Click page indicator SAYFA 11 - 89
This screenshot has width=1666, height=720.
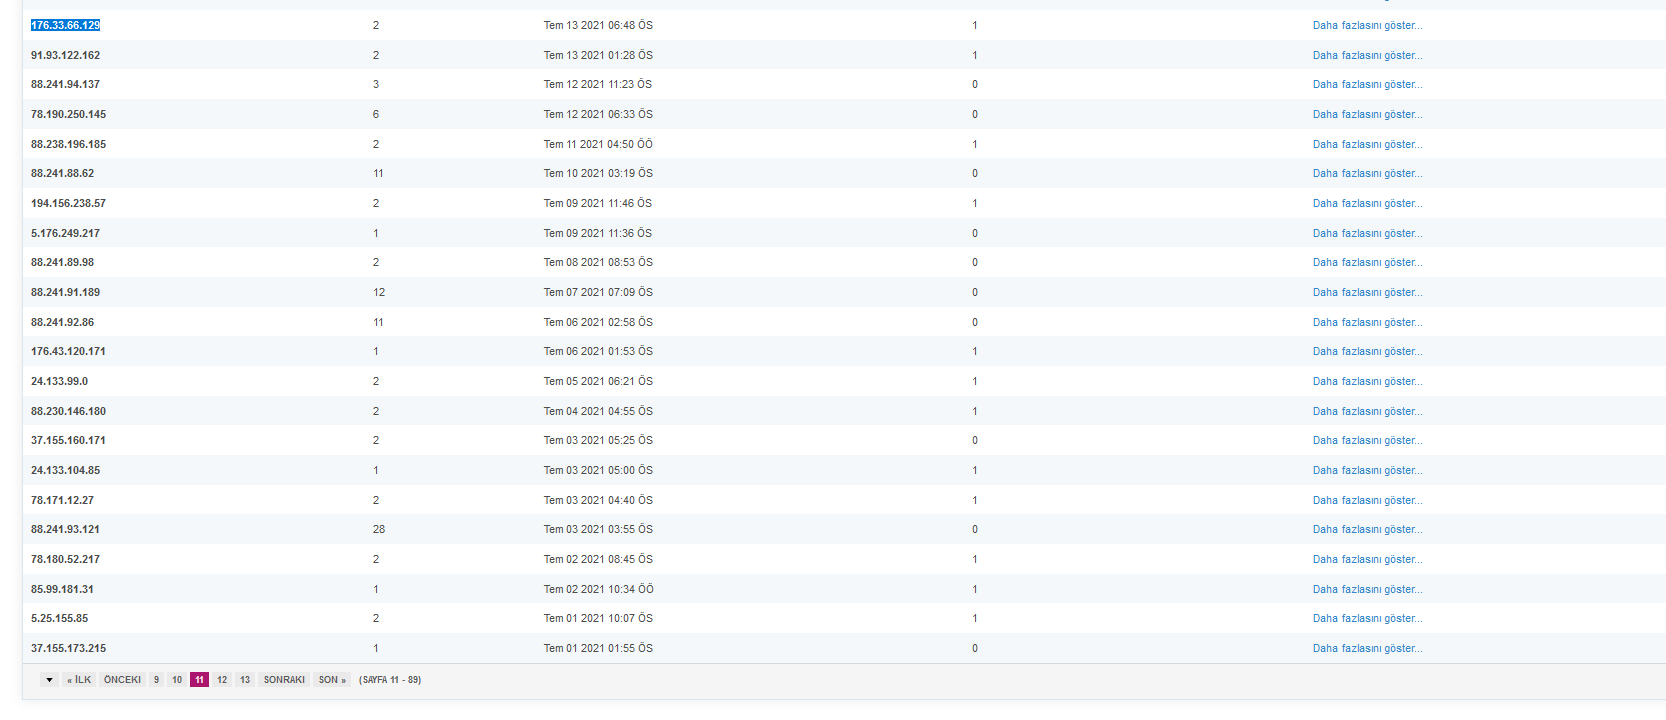pos(390,680)
